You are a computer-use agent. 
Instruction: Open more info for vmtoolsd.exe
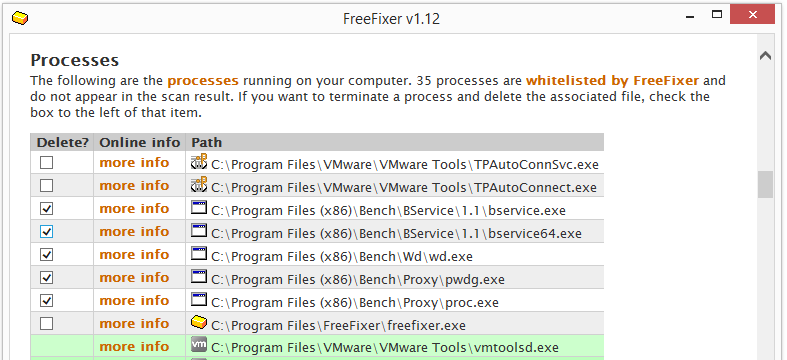coord(134,346)
